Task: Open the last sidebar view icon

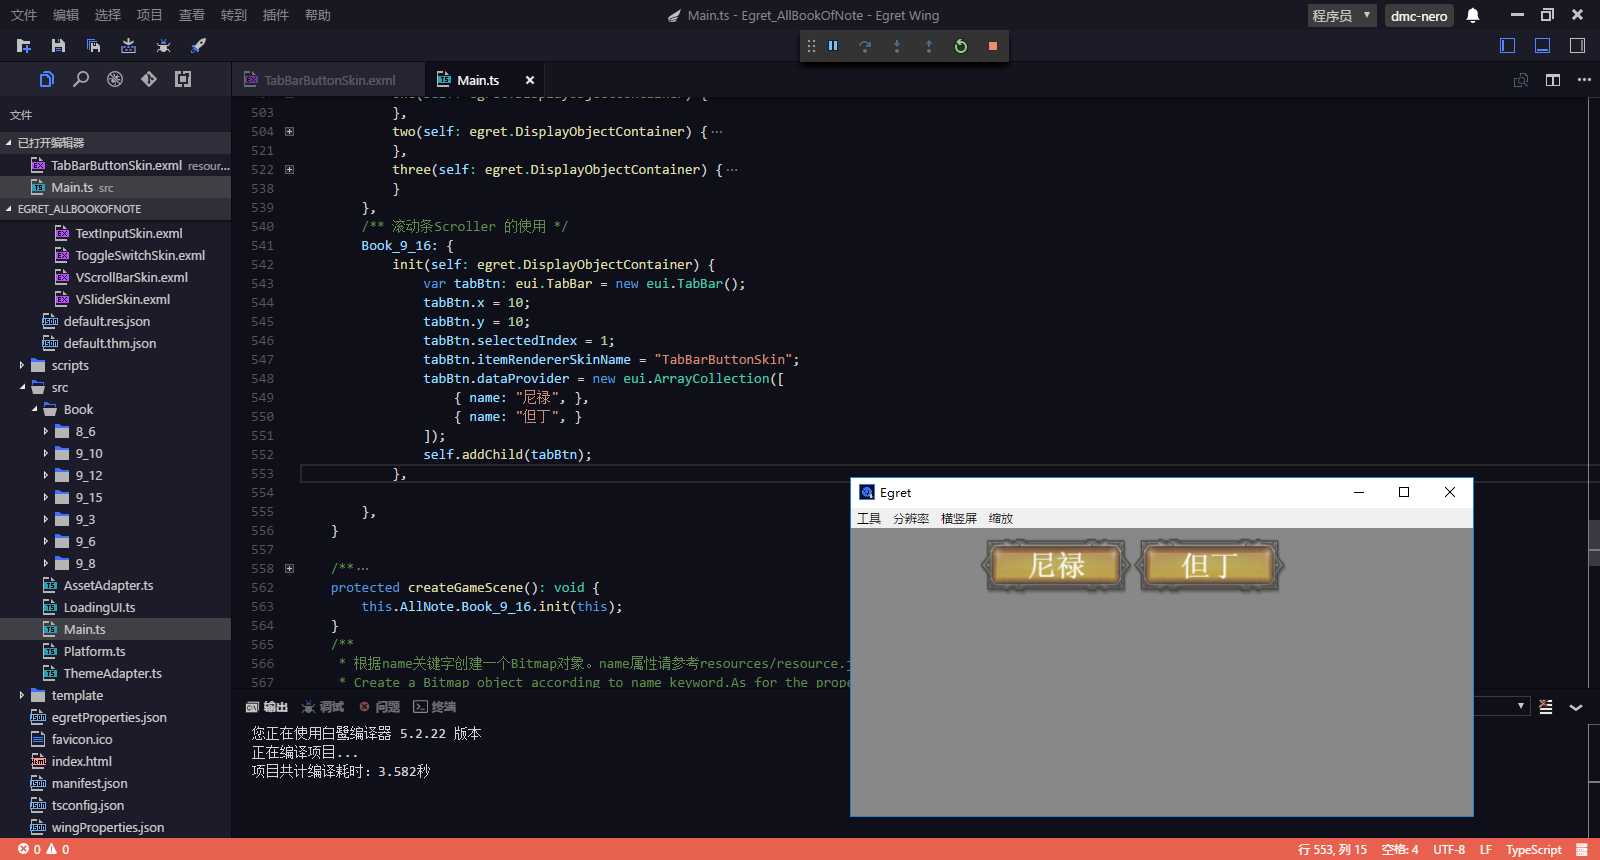Action: coord(183,79)
